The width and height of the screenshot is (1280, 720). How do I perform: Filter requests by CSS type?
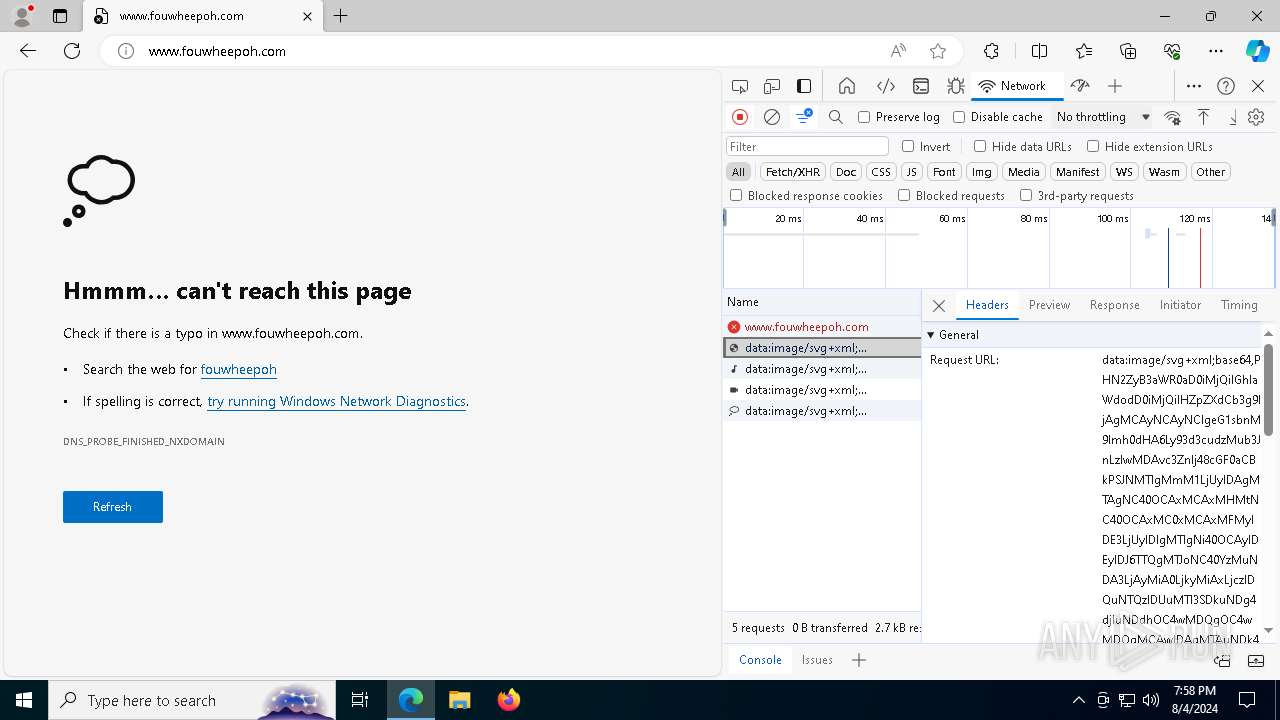tap(880, 172)
